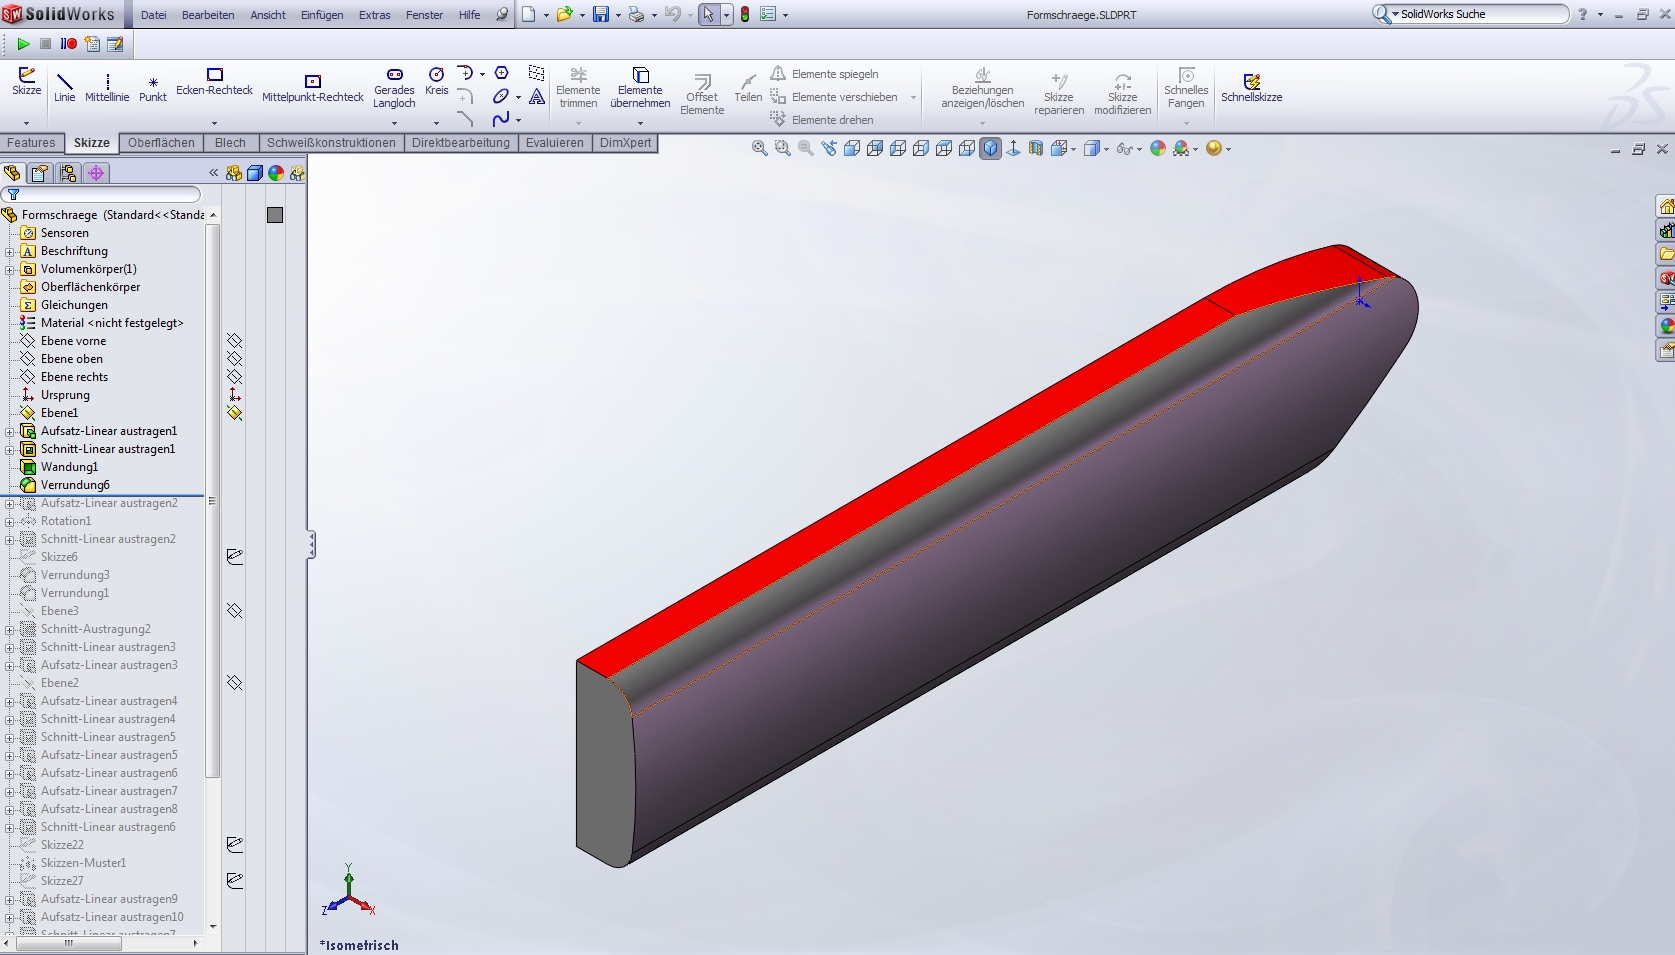Click the zoom to area icon
The image size is (1675, 955).
coord(783,148)
